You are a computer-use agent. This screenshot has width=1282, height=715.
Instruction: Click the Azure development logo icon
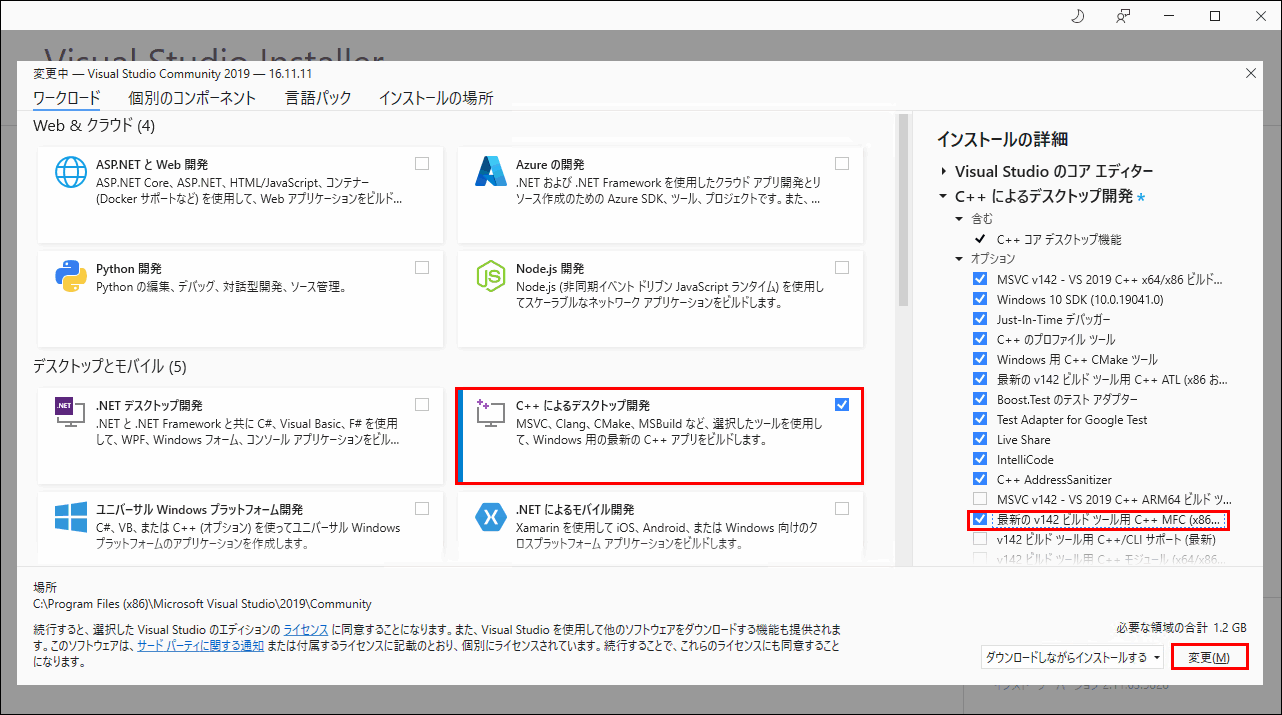click(491, 172)
